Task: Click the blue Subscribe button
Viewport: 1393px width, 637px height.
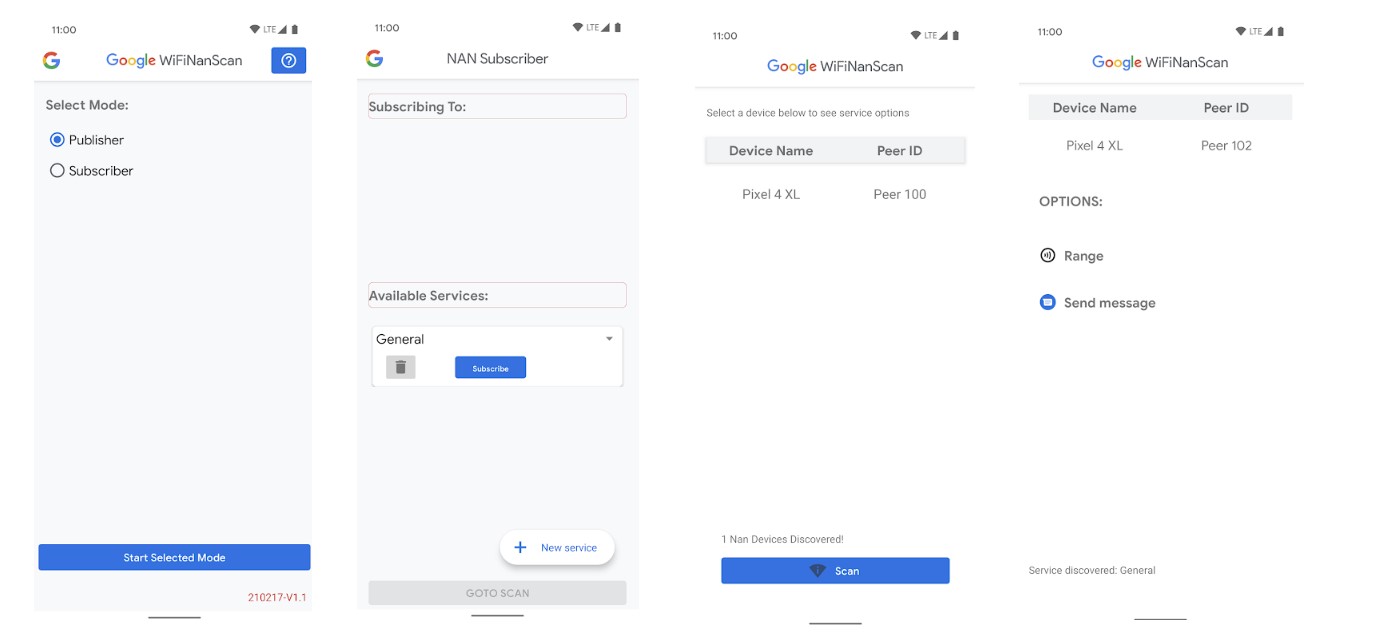Action: 490,368
